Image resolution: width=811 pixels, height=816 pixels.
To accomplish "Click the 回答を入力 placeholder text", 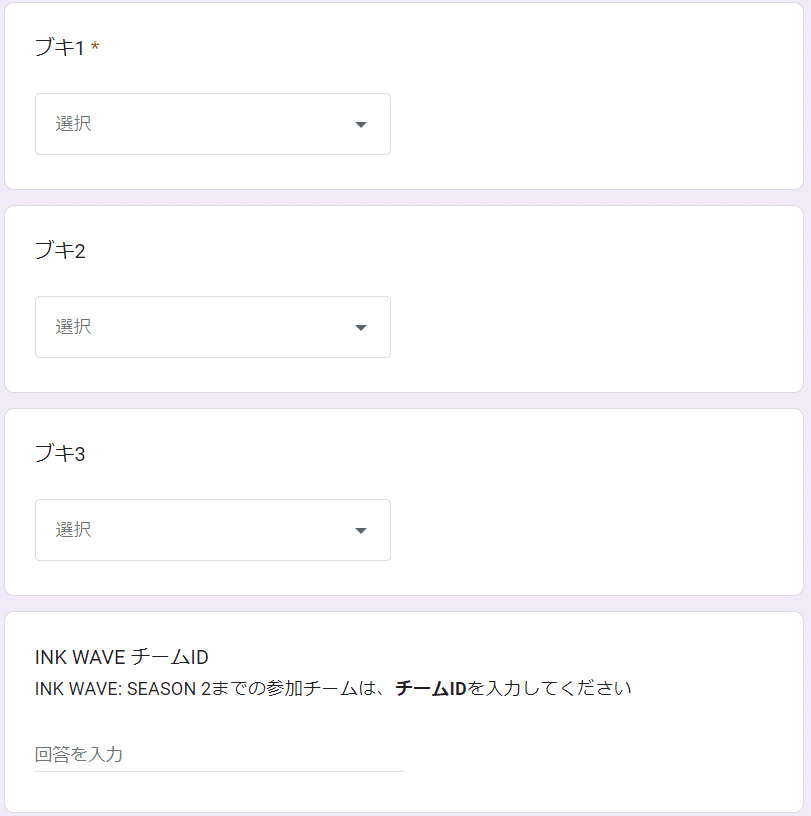I will click(x=79, y=754).
